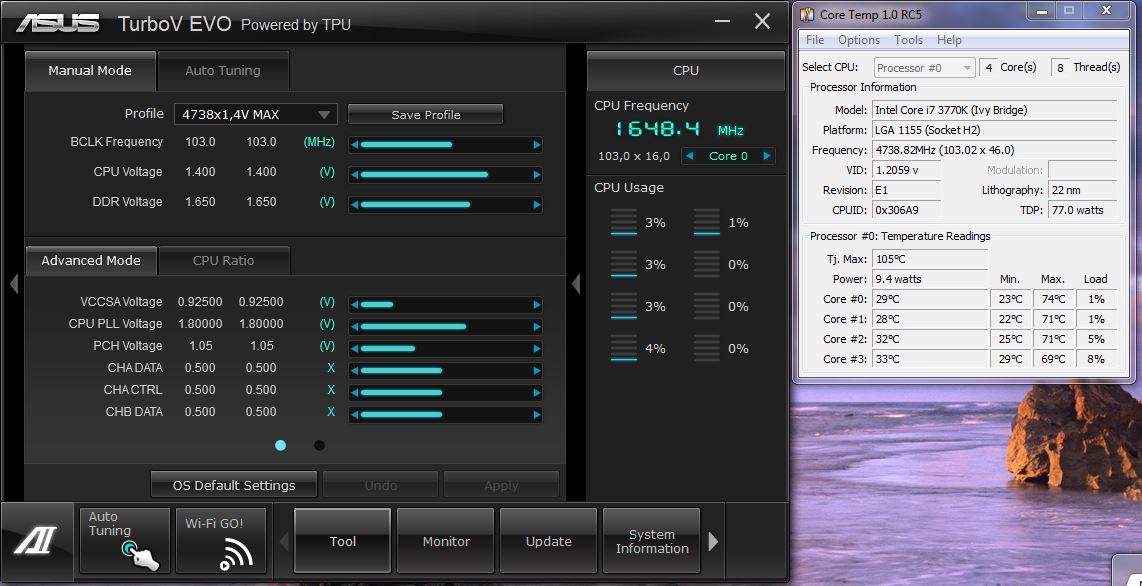Open the Monitor button
Viewport: 1142px width, 586px height.
(446, 541)
